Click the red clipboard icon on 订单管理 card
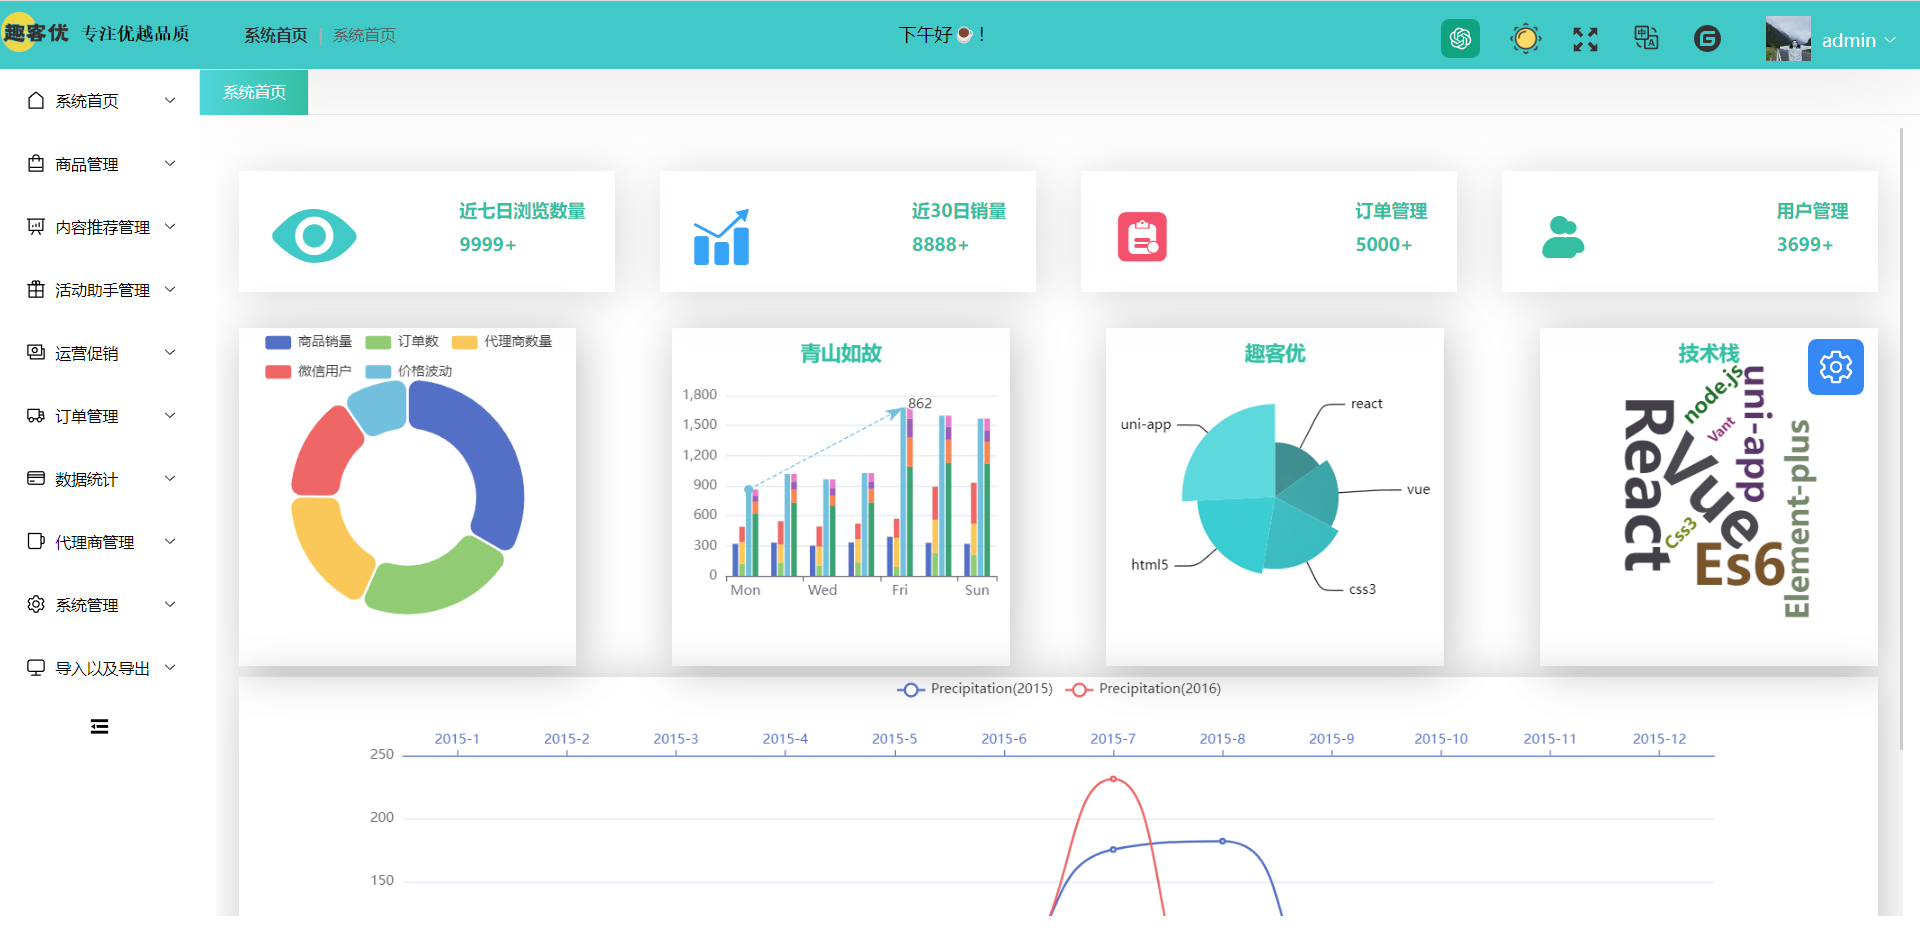The width and height of the screenshot is (1920, 932). (1142, 237)
